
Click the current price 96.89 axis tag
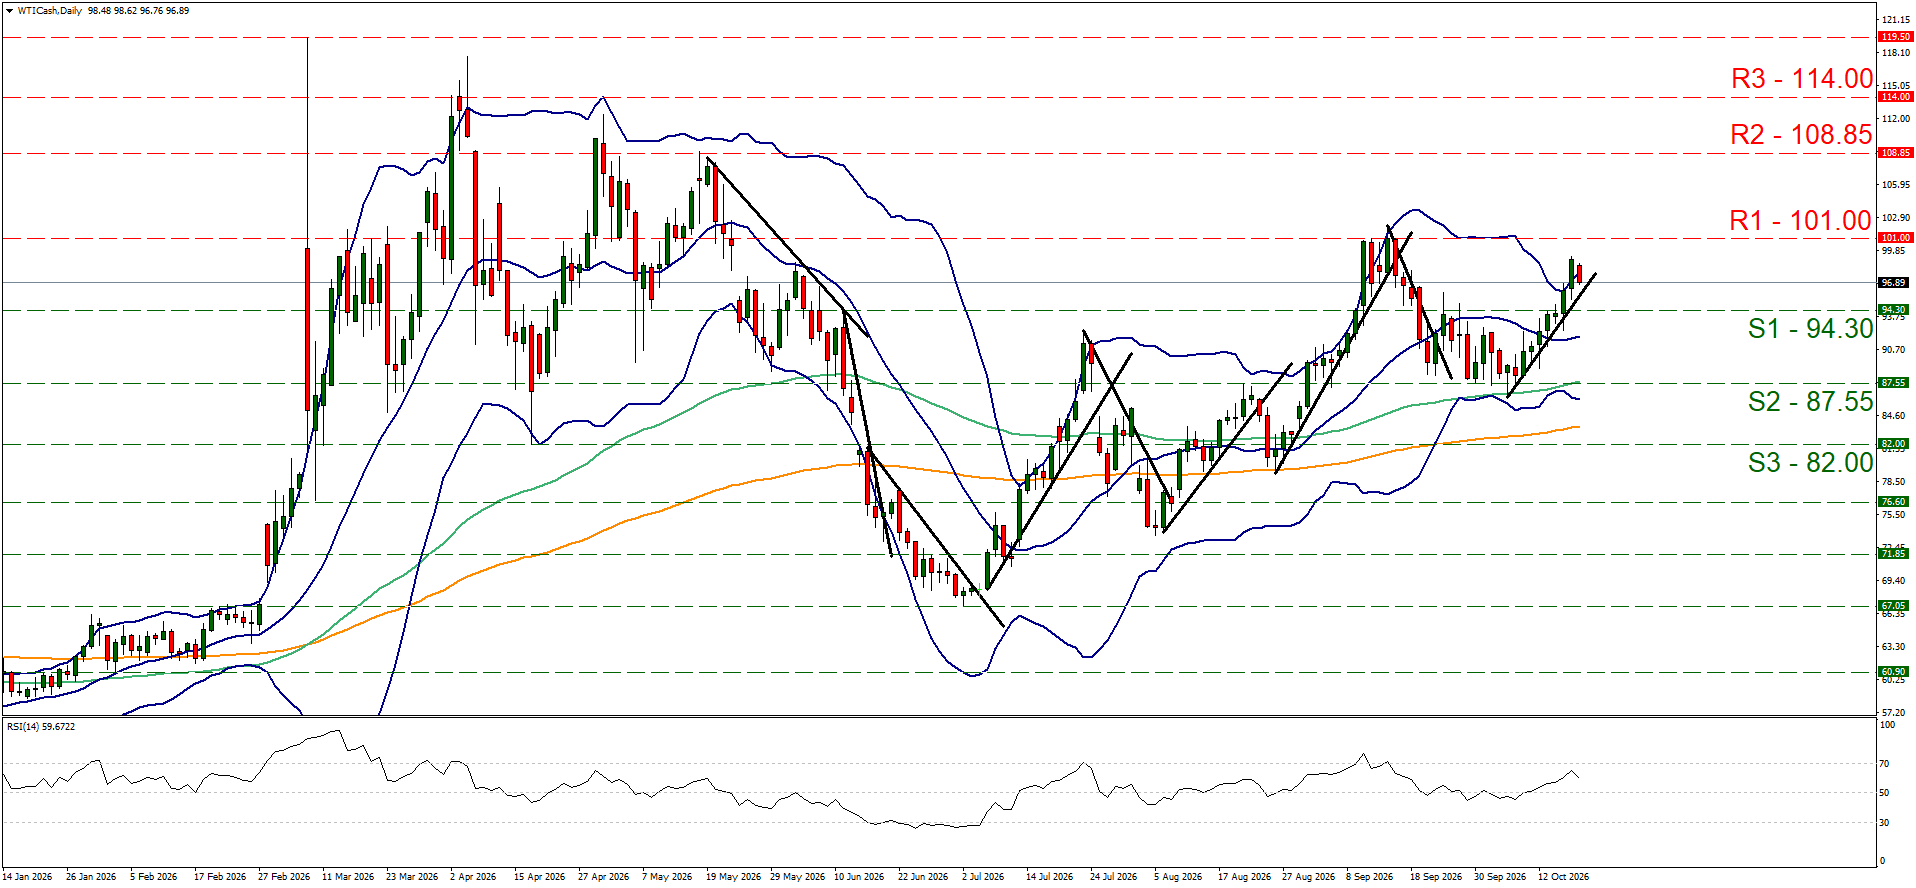(x=1895, y=283)
